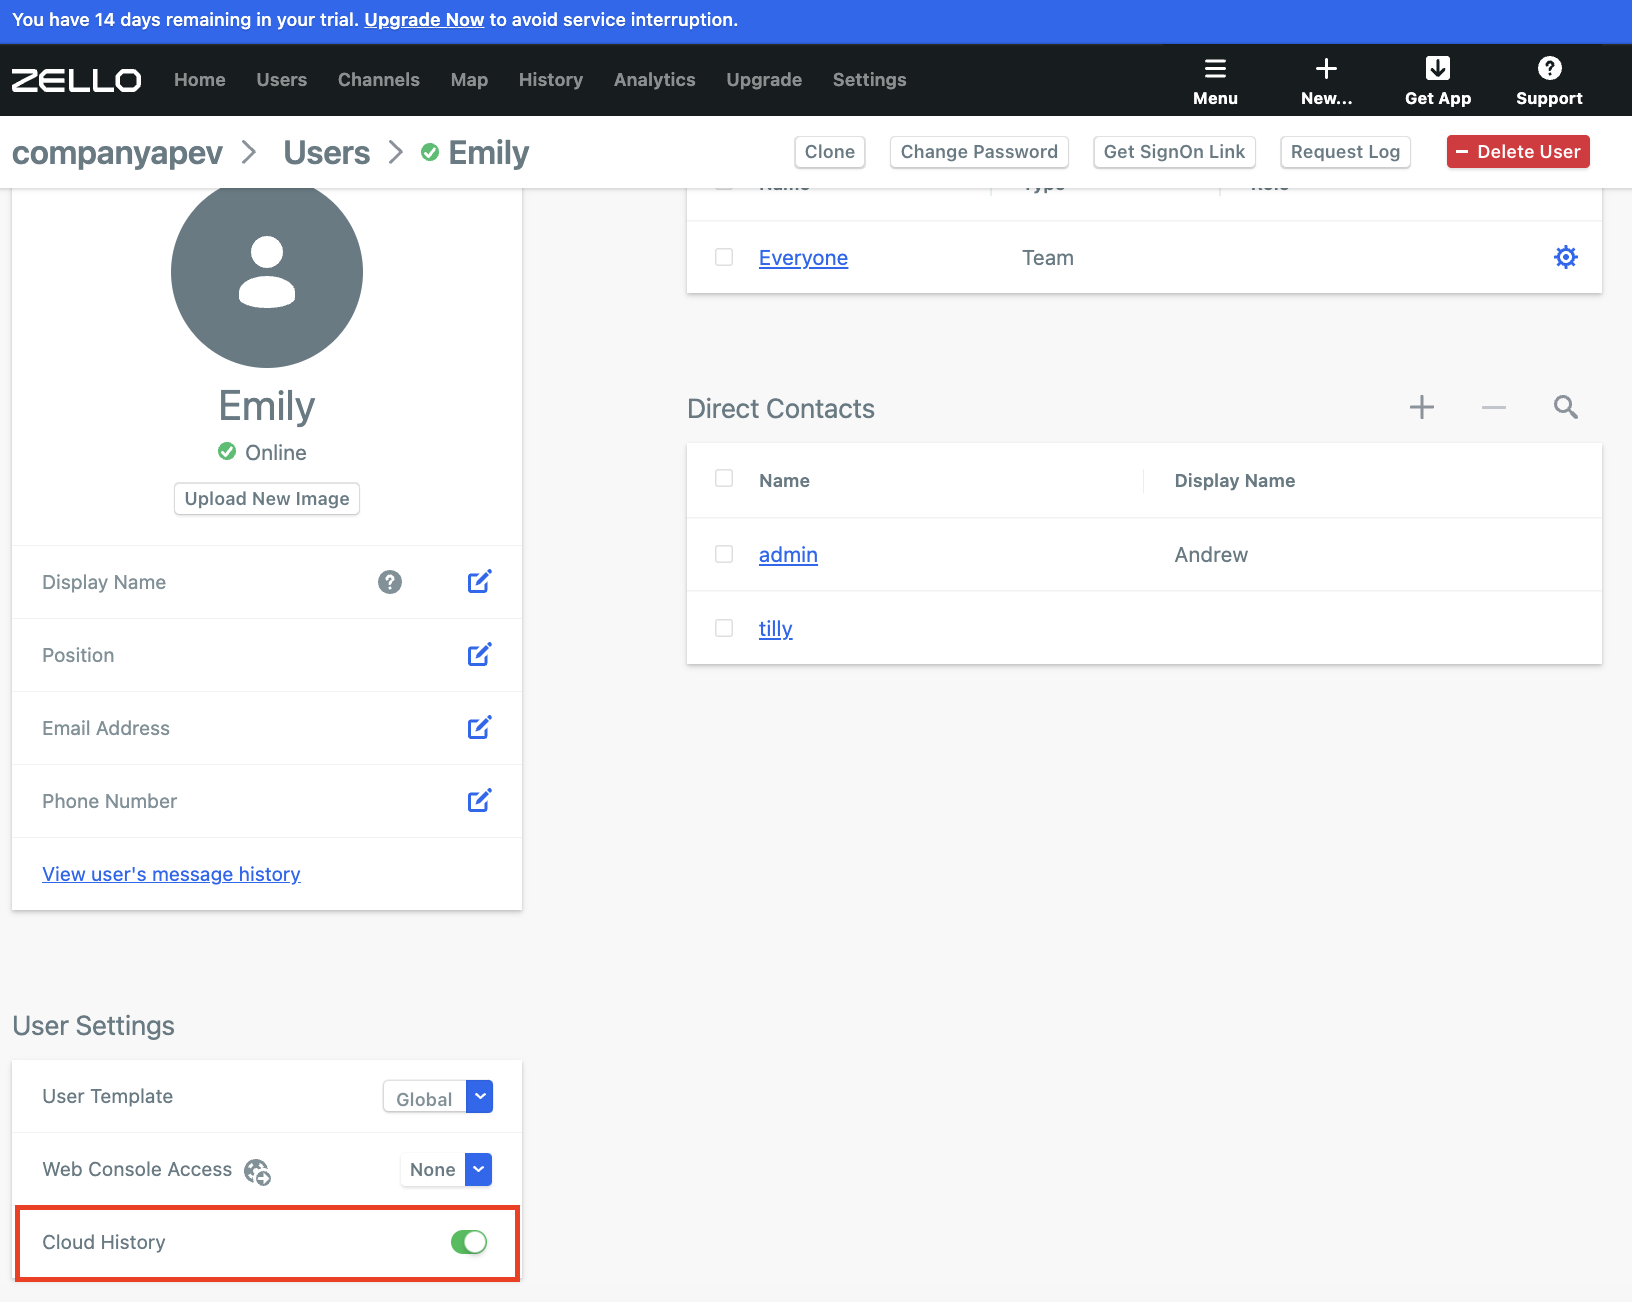Click the Online status text
The image size is (1632, 1302).
[x=276, y=453]
